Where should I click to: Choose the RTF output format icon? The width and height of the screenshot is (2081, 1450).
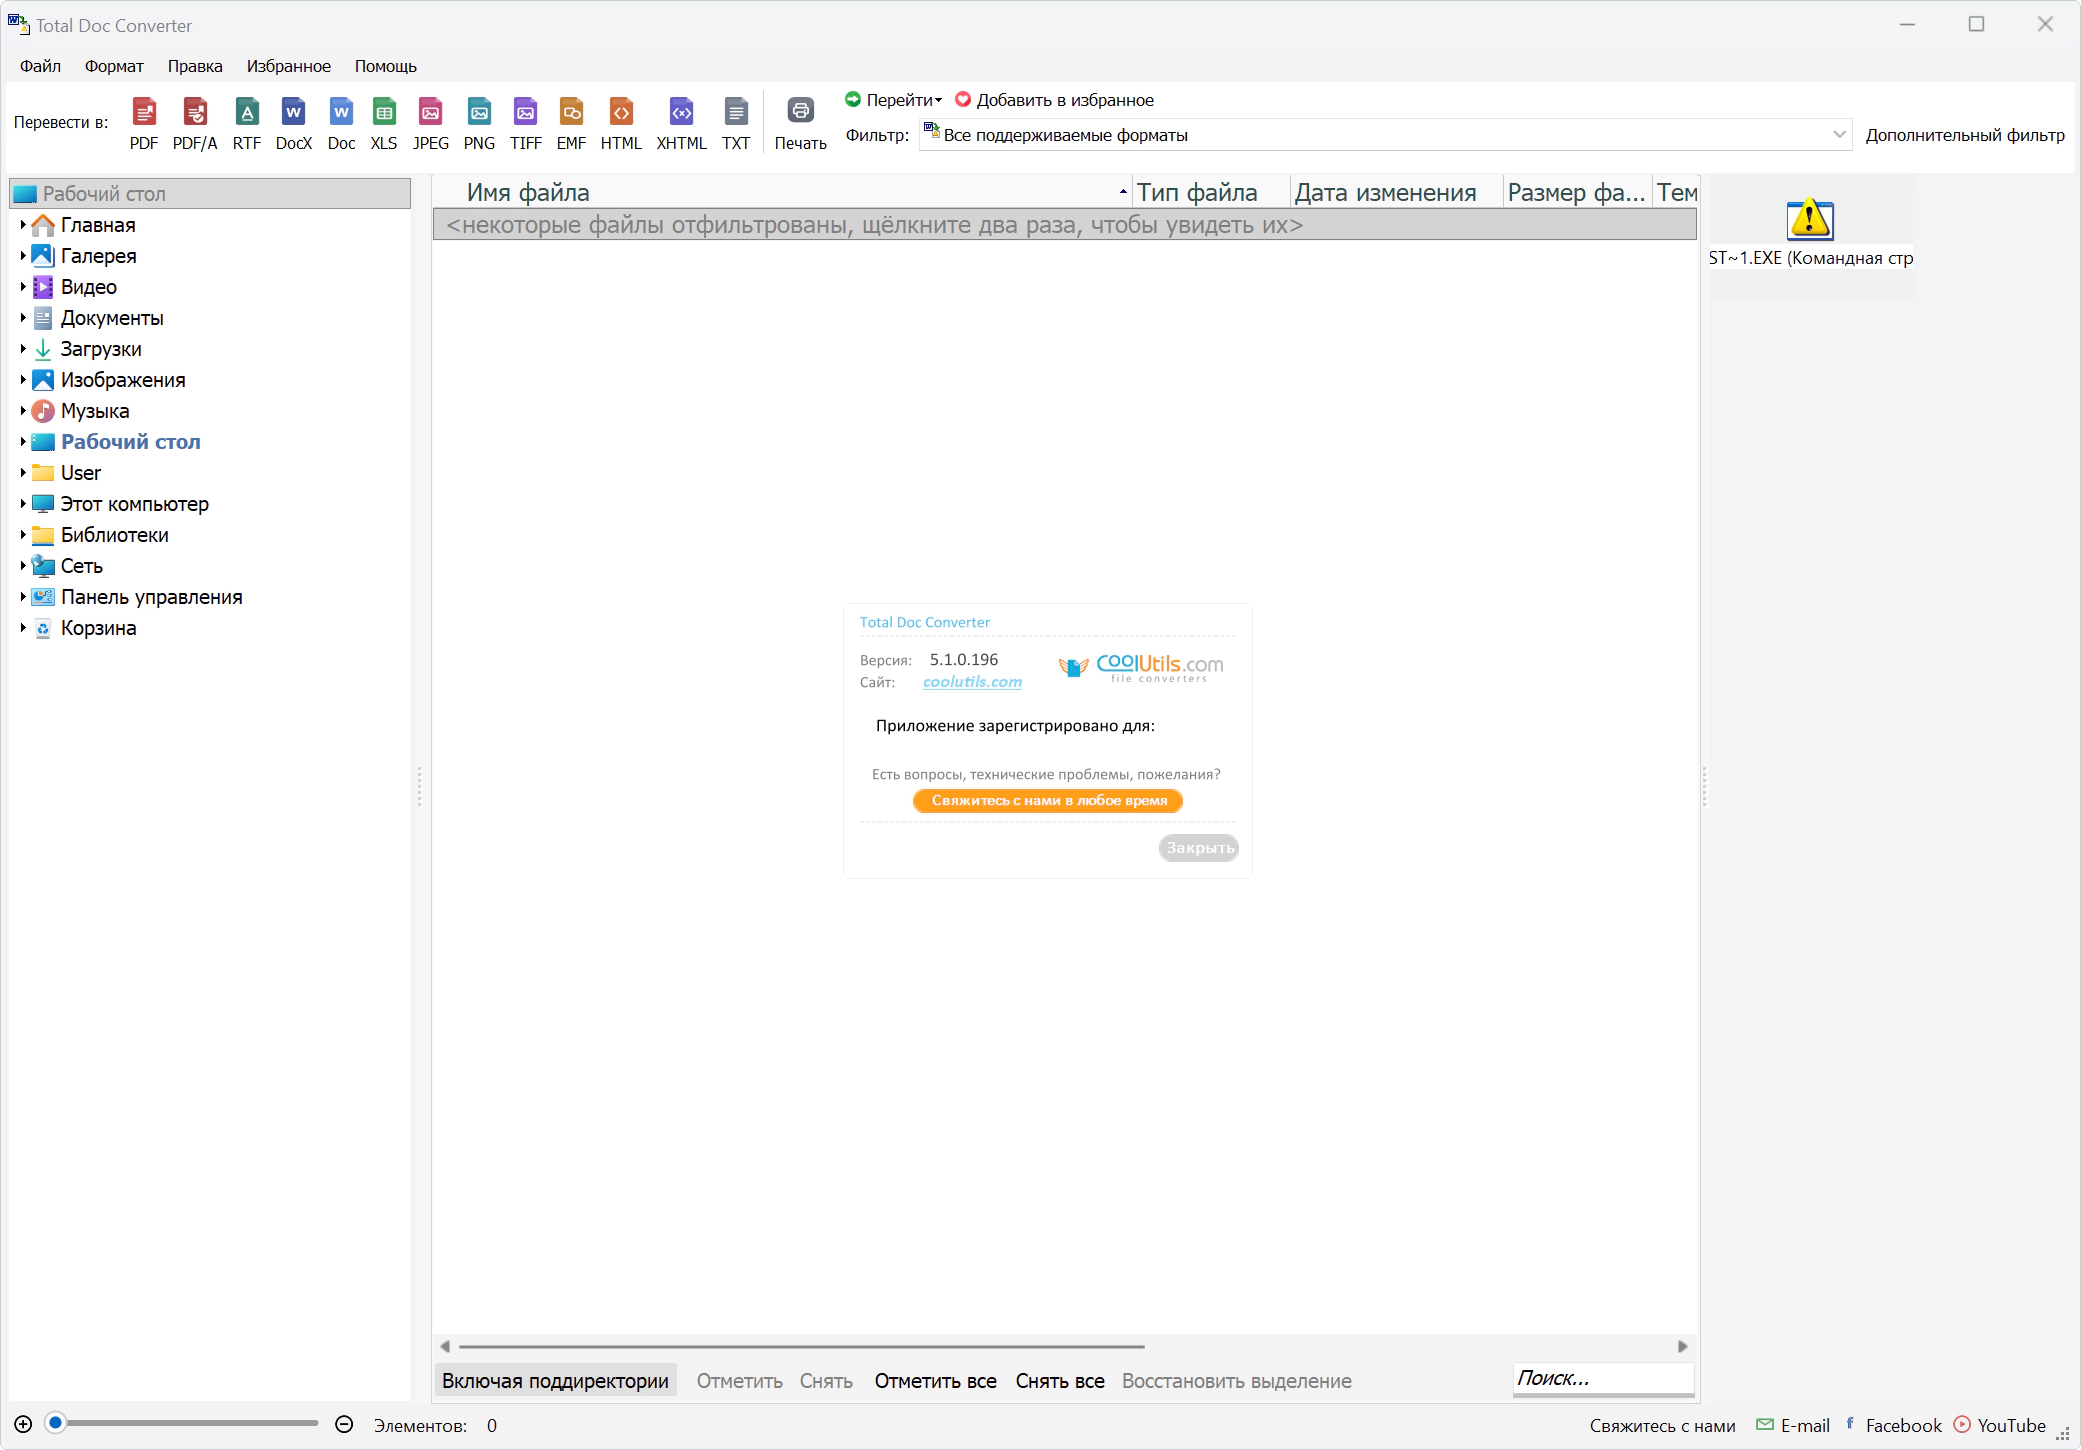247,124
